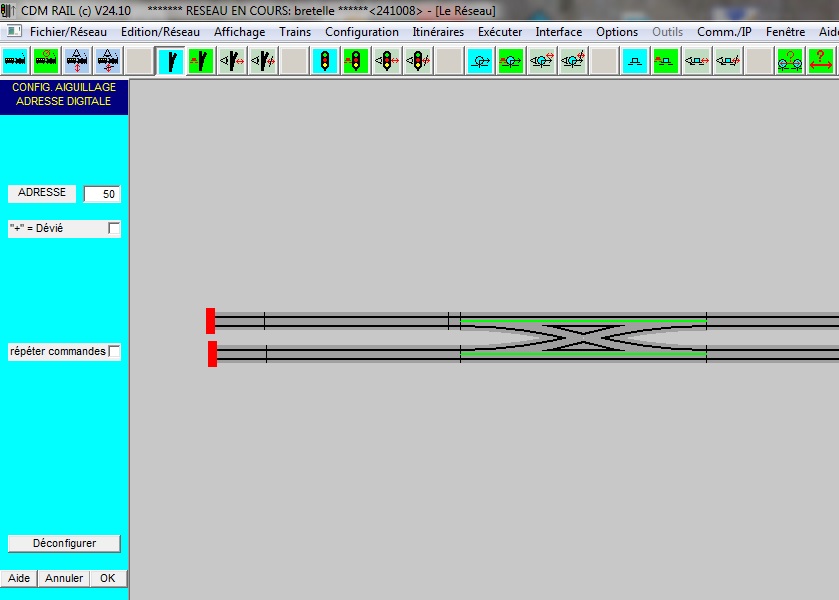This screenshot has width=839, height=600.
Task: Click the green question mark with red double arrow
Action: click(x=821, y=60)
